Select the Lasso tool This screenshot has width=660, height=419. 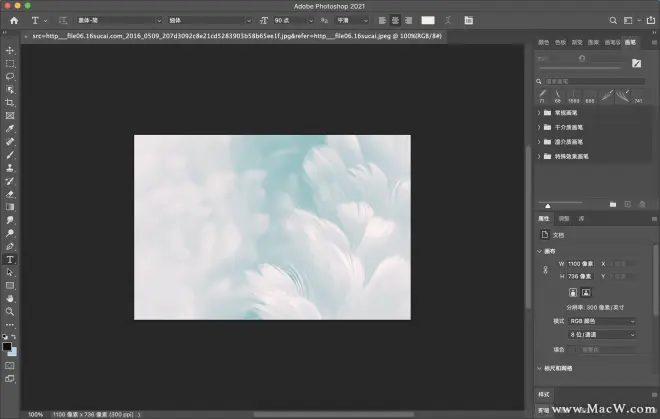point(10,76)
